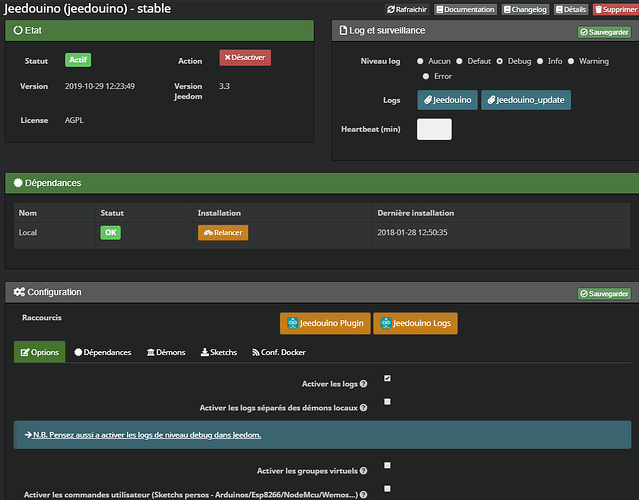This screenshot has height=500, width=639.
Task: Click the version date 2019-10-29 12:23:49
Action: (x=100, y=86)
